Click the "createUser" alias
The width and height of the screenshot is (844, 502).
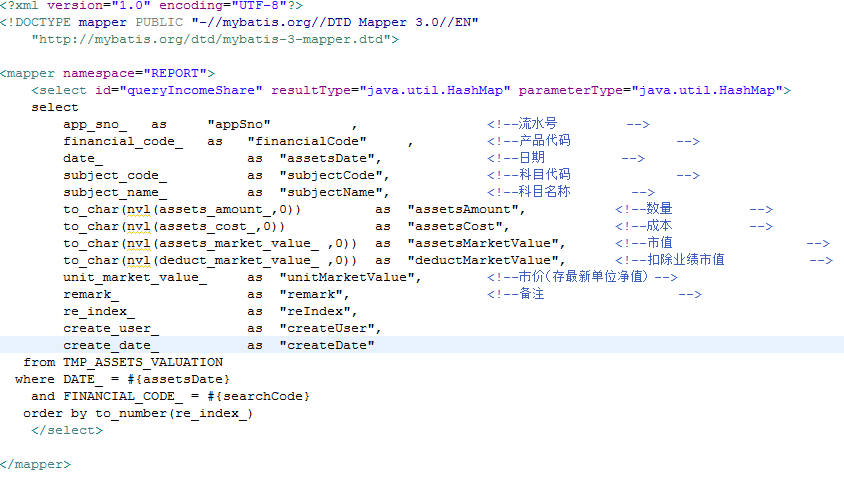(326, 329)
